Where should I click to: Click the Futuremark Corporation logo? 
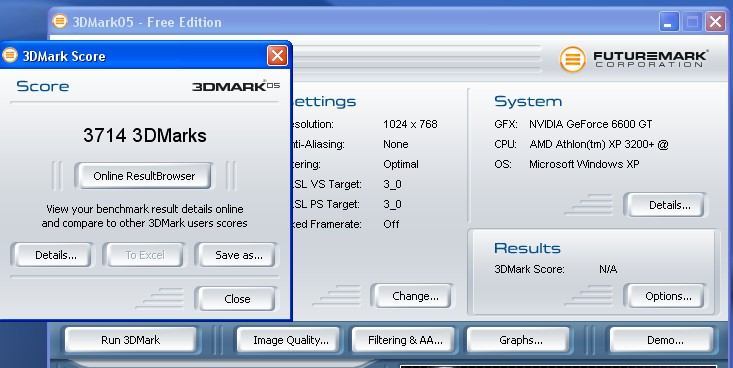[x=634, y=59]
